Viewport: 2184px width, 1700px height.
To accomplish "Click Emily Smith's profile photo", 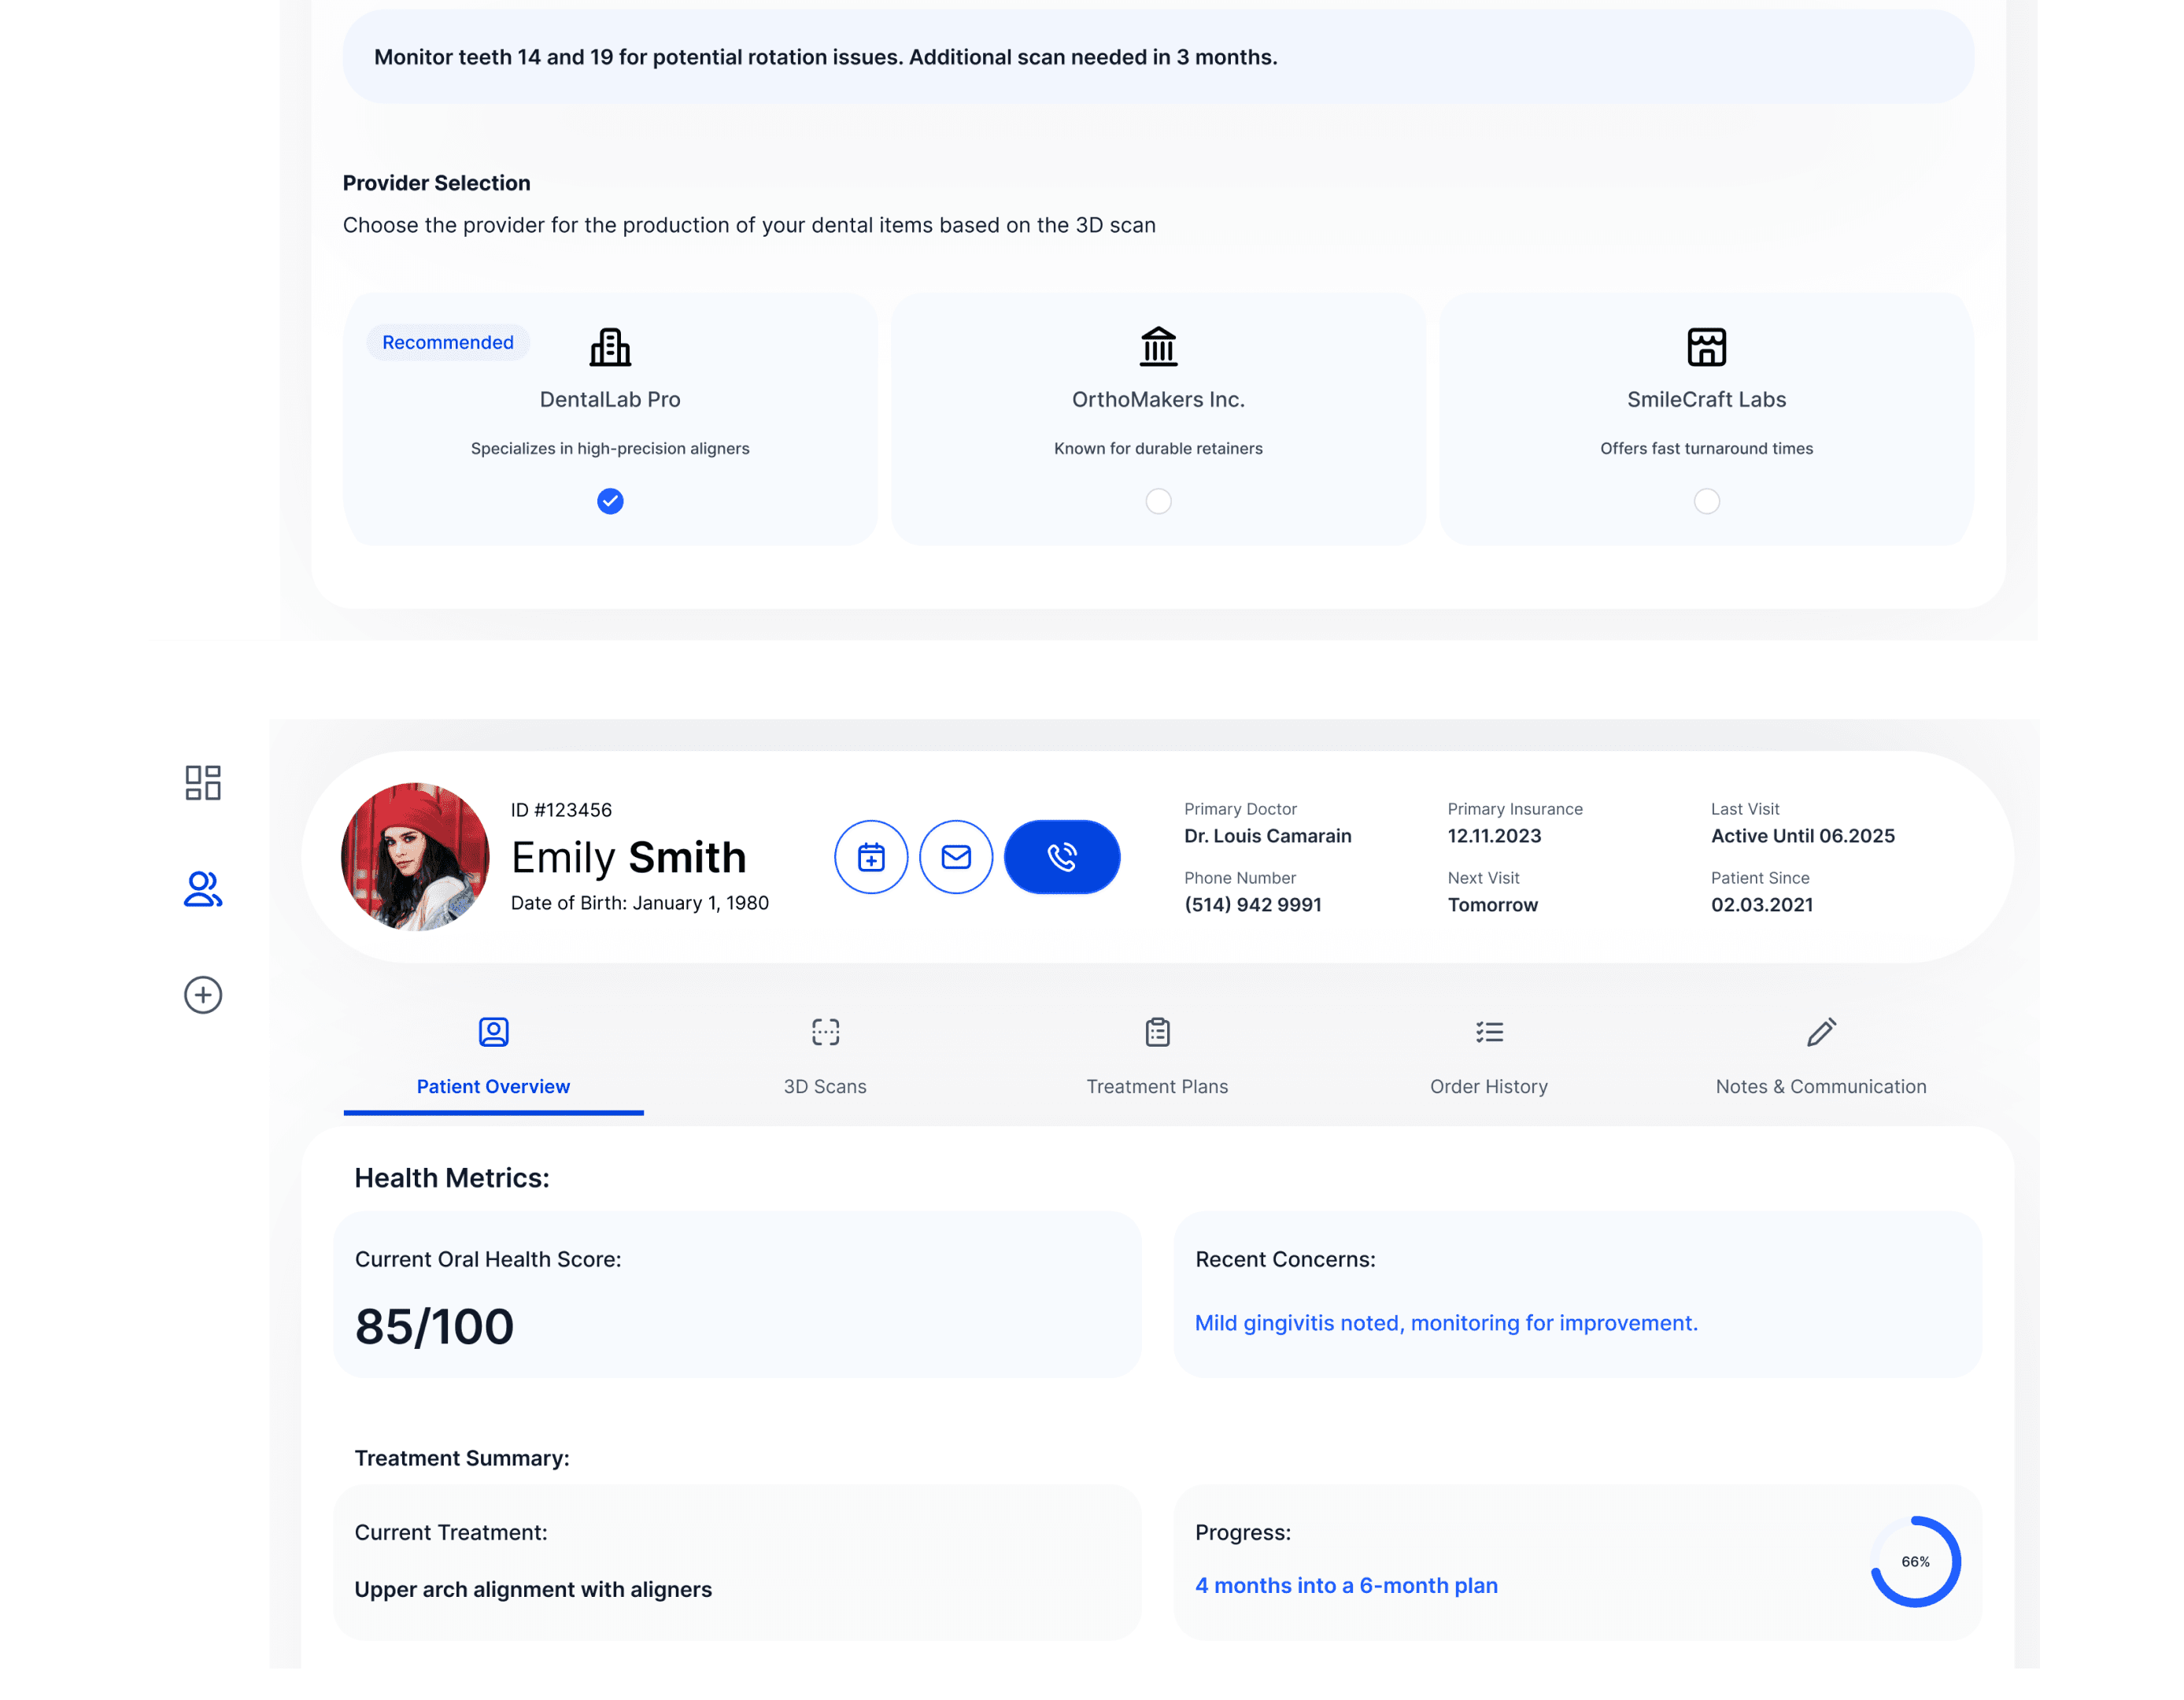I will pyautogui.click(x=415, y=857).
